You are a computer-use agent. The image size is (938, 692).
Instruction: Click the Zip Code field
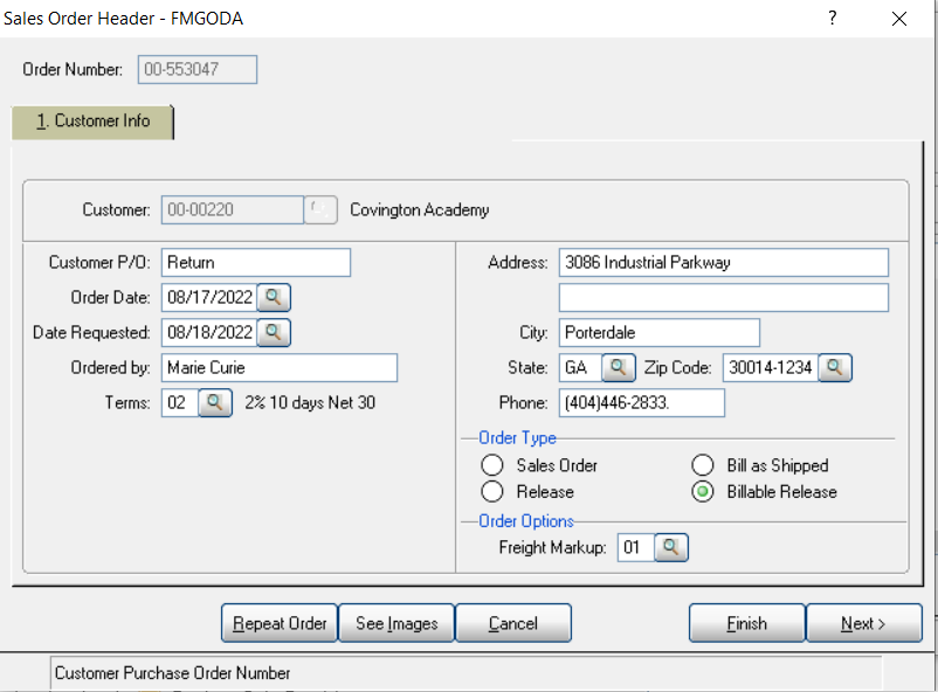point(770,367)
